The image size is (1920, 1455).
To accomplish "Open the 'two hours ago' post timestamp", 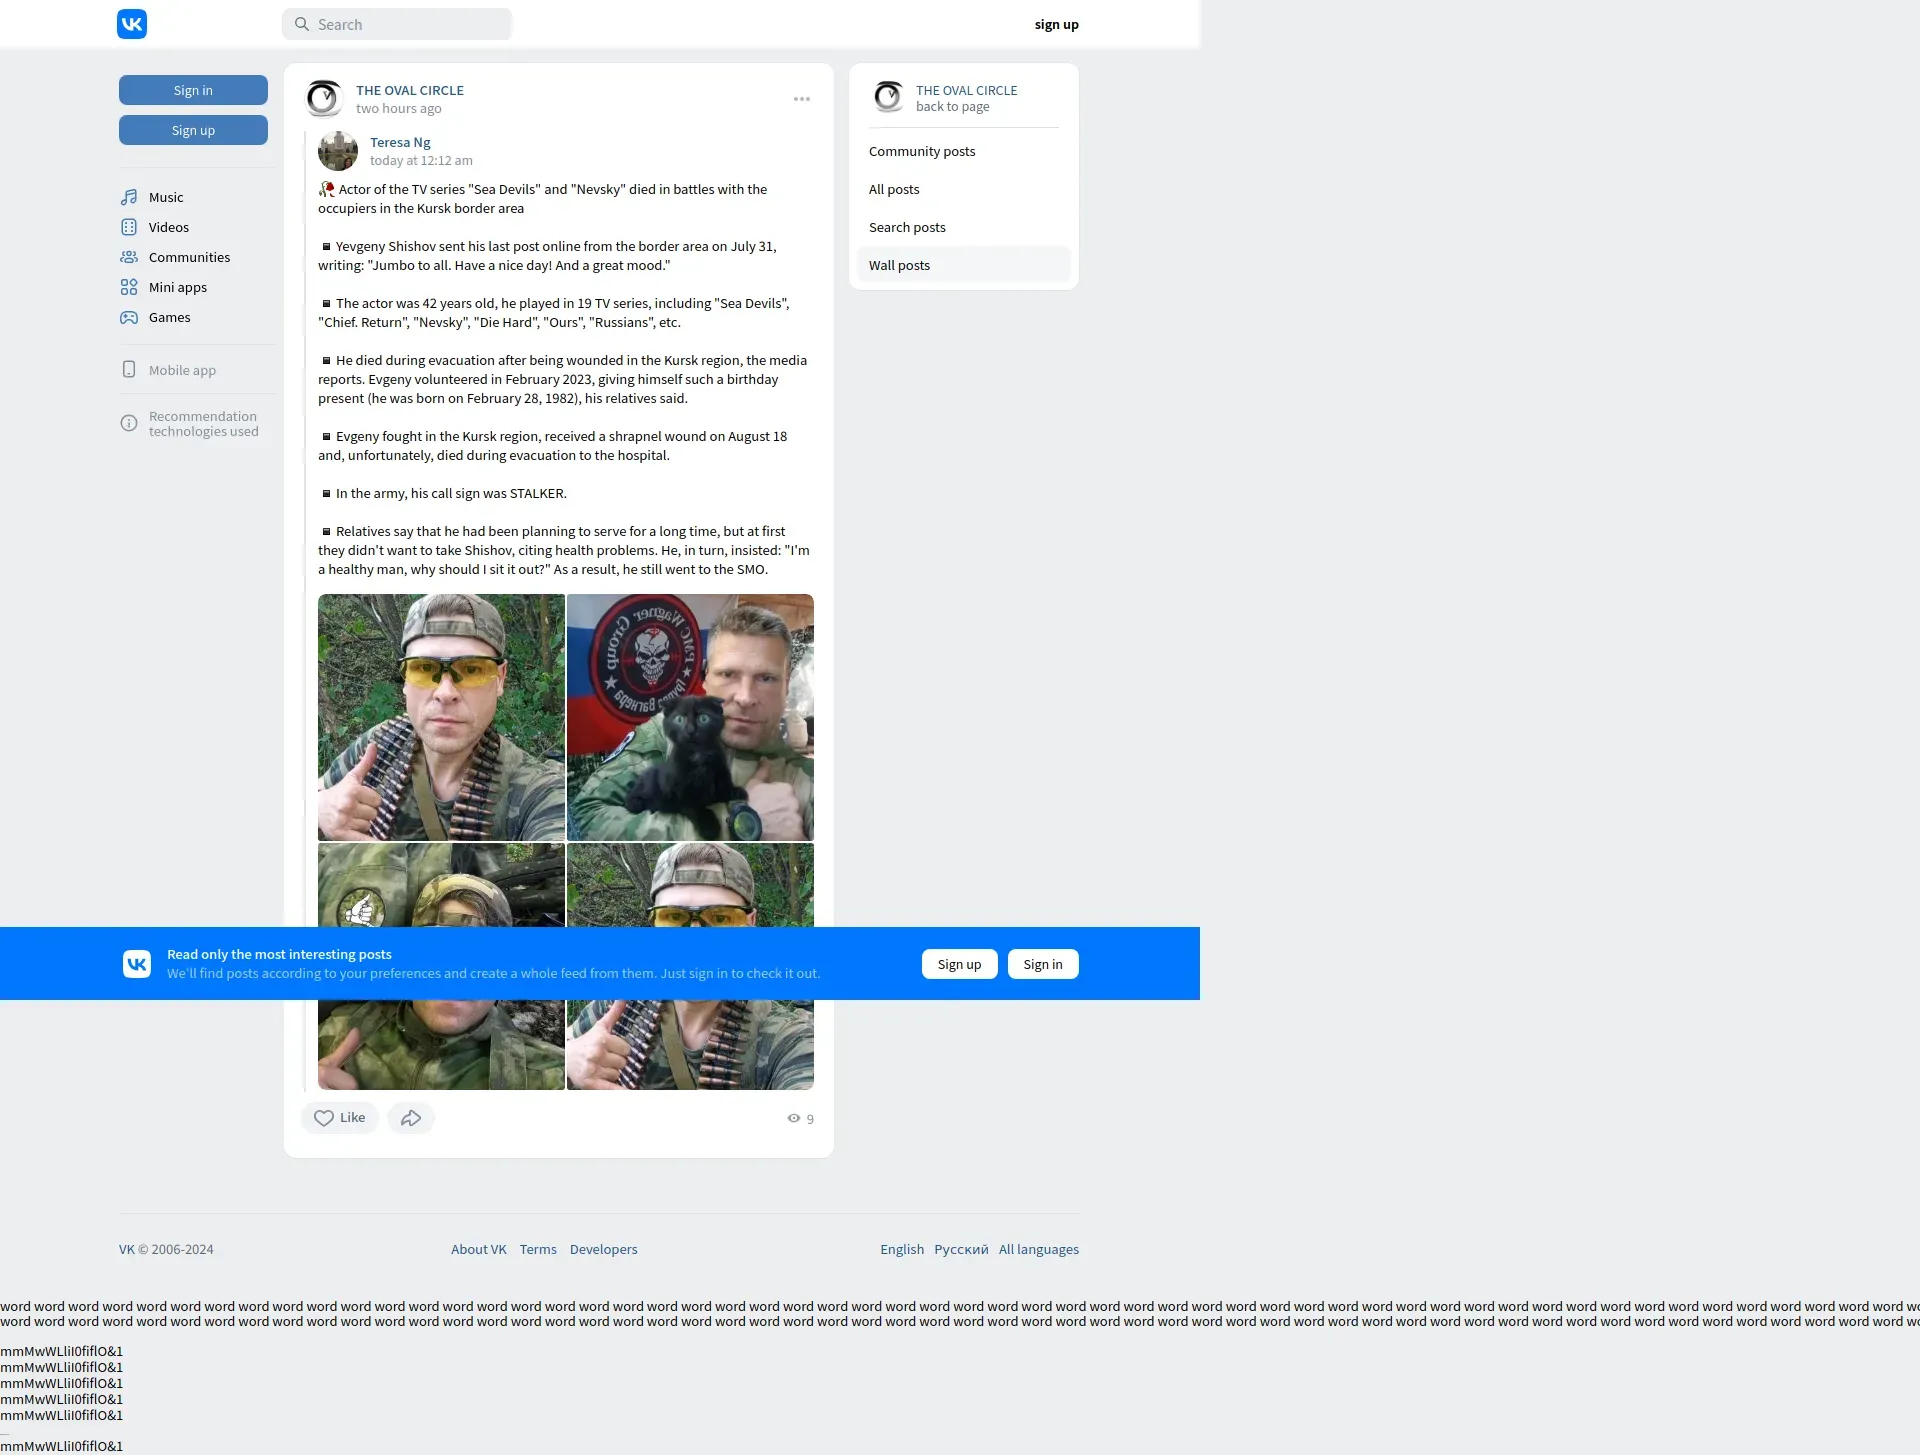I will (399, 108).
